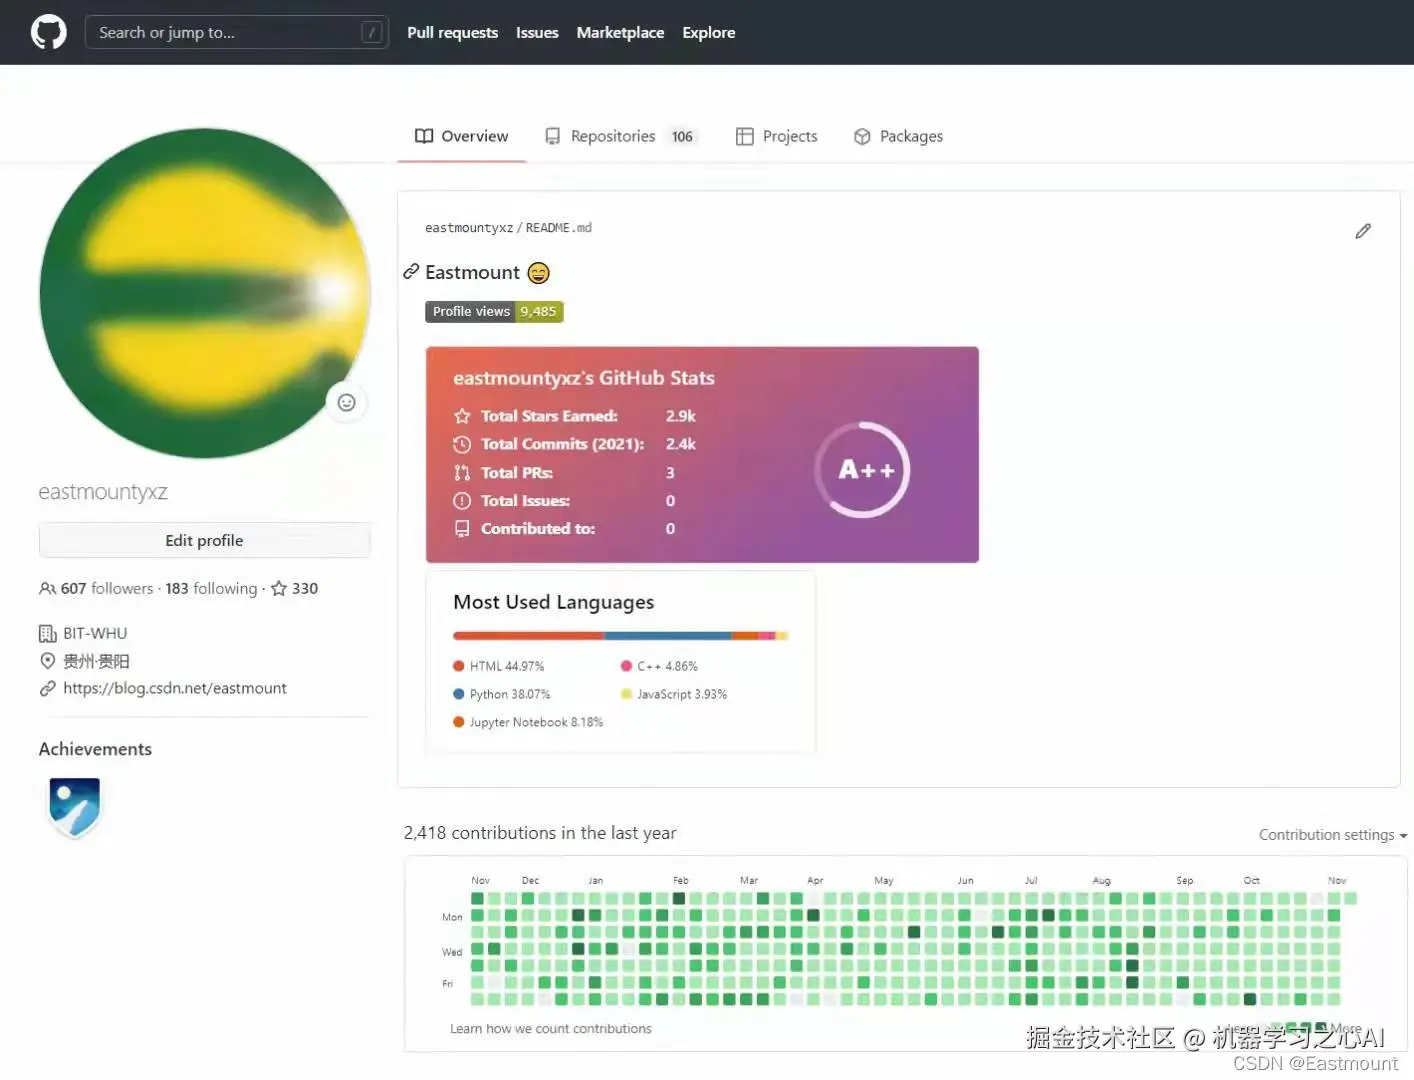Open Pull requests in the top navigation

[x=452, y=32]
